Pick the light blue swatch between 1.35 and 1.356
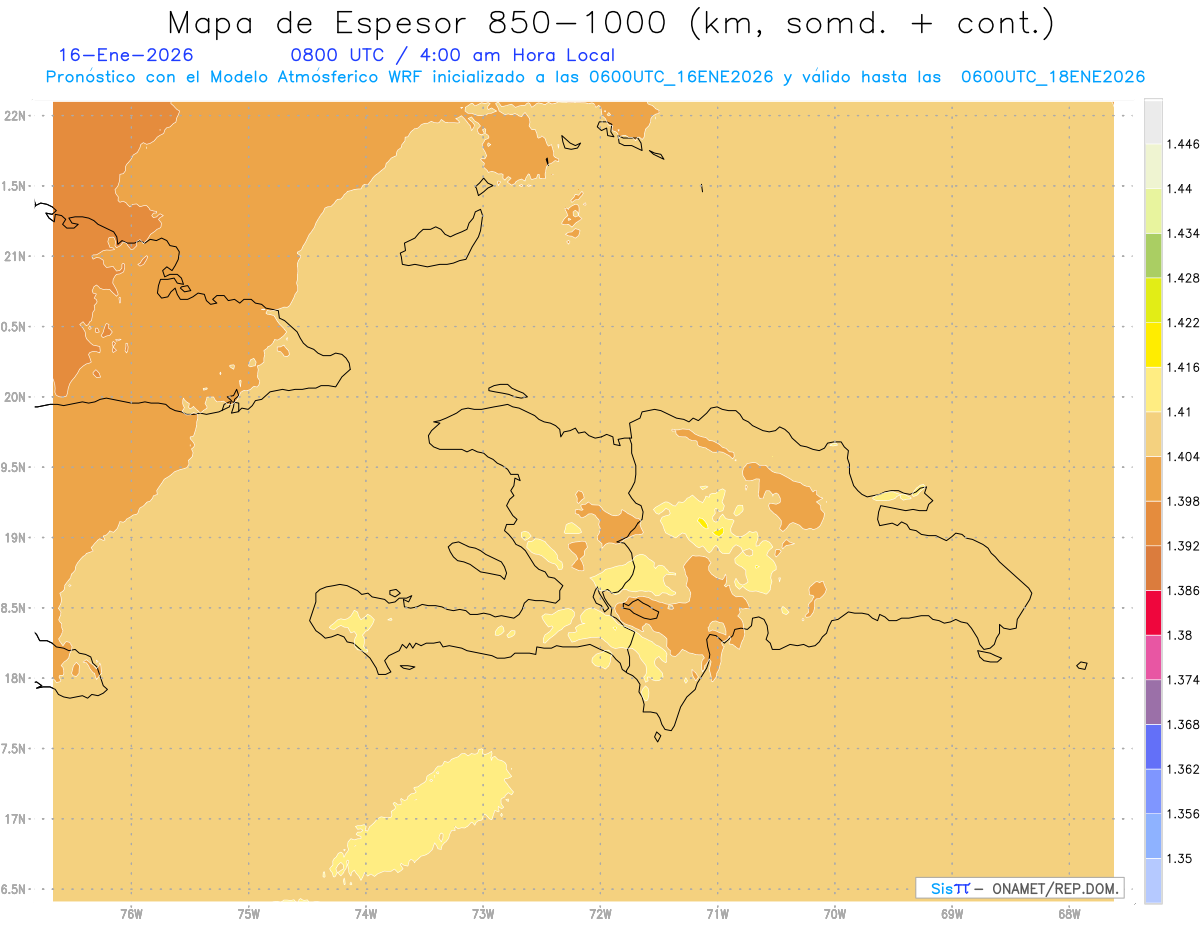Viewport: 1200px width, 927px height. [x=1153, y=836]
